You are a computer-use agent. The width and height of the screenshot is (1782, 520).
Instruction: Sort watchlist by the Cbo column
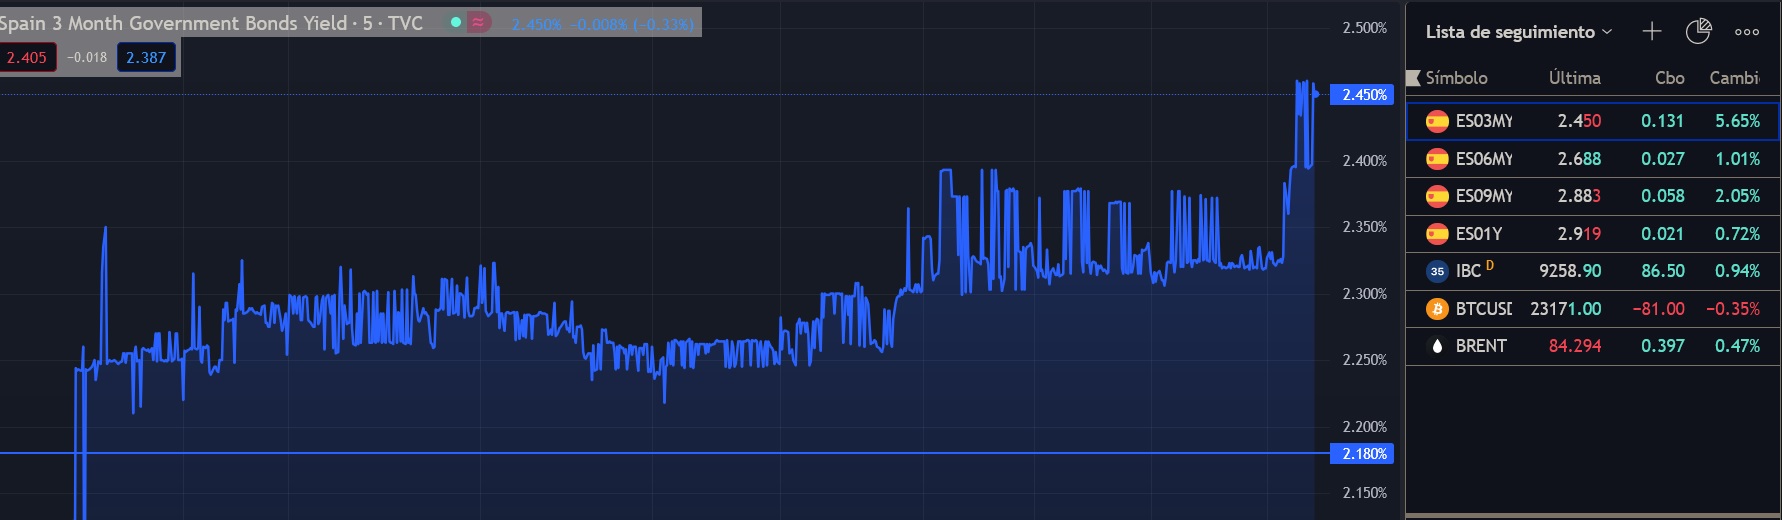[x=1669, y=78]
